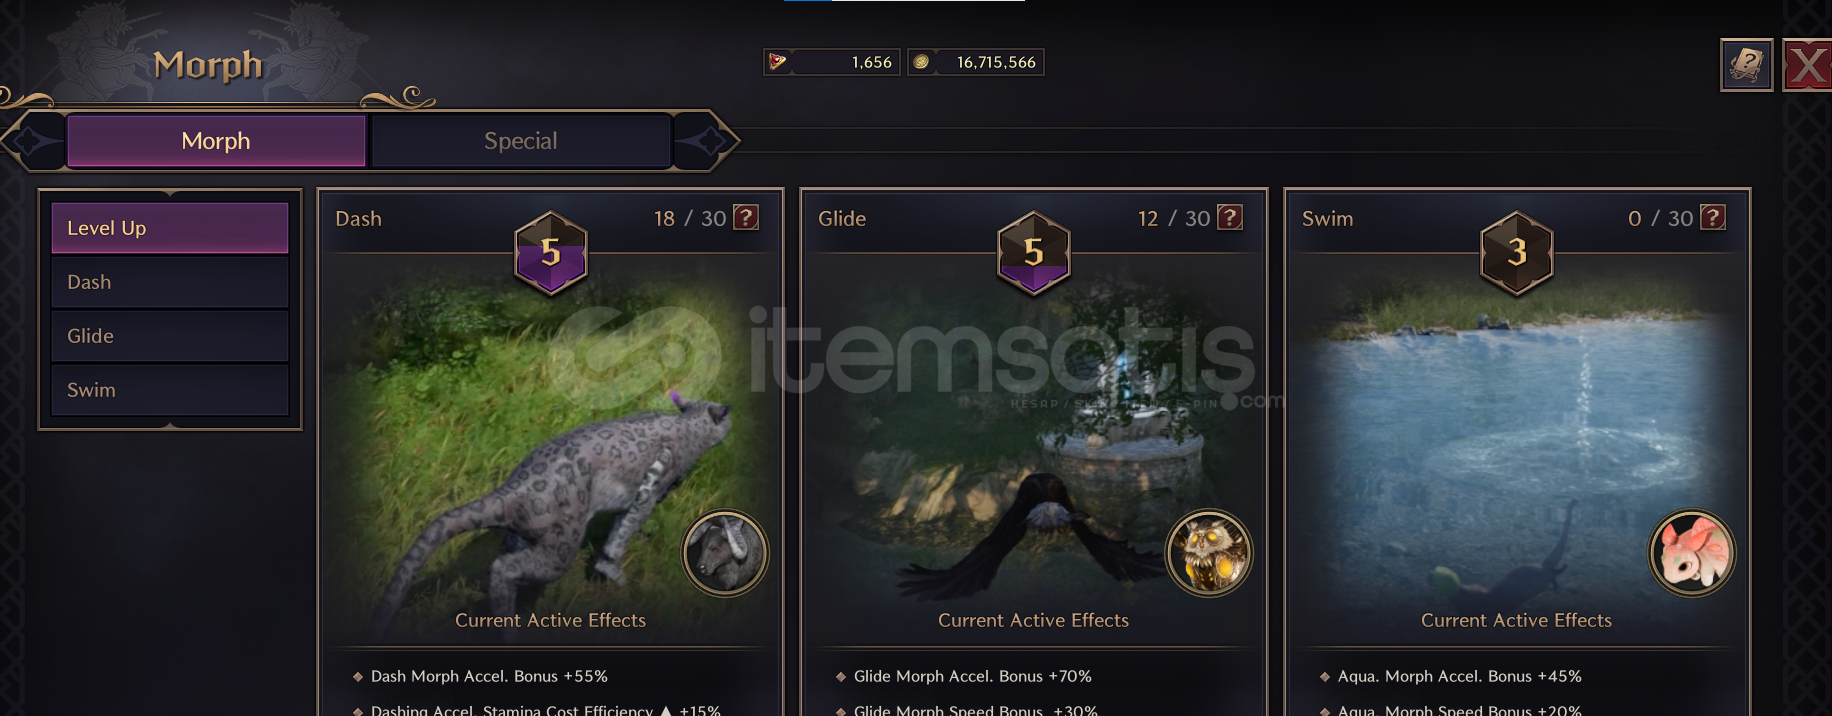
Task: Open the Glide sidebar category
Action: click(x=170, y=336)
